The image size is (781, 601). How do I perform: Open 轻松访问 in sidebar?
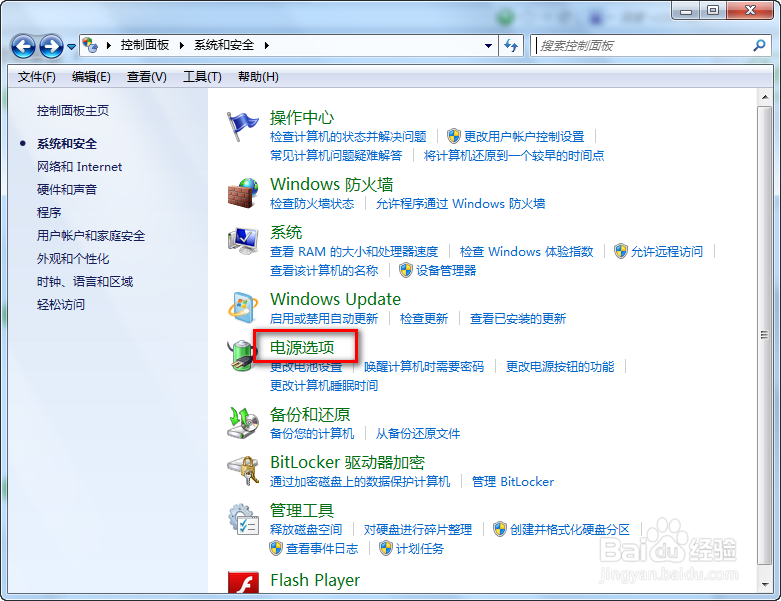61,304
